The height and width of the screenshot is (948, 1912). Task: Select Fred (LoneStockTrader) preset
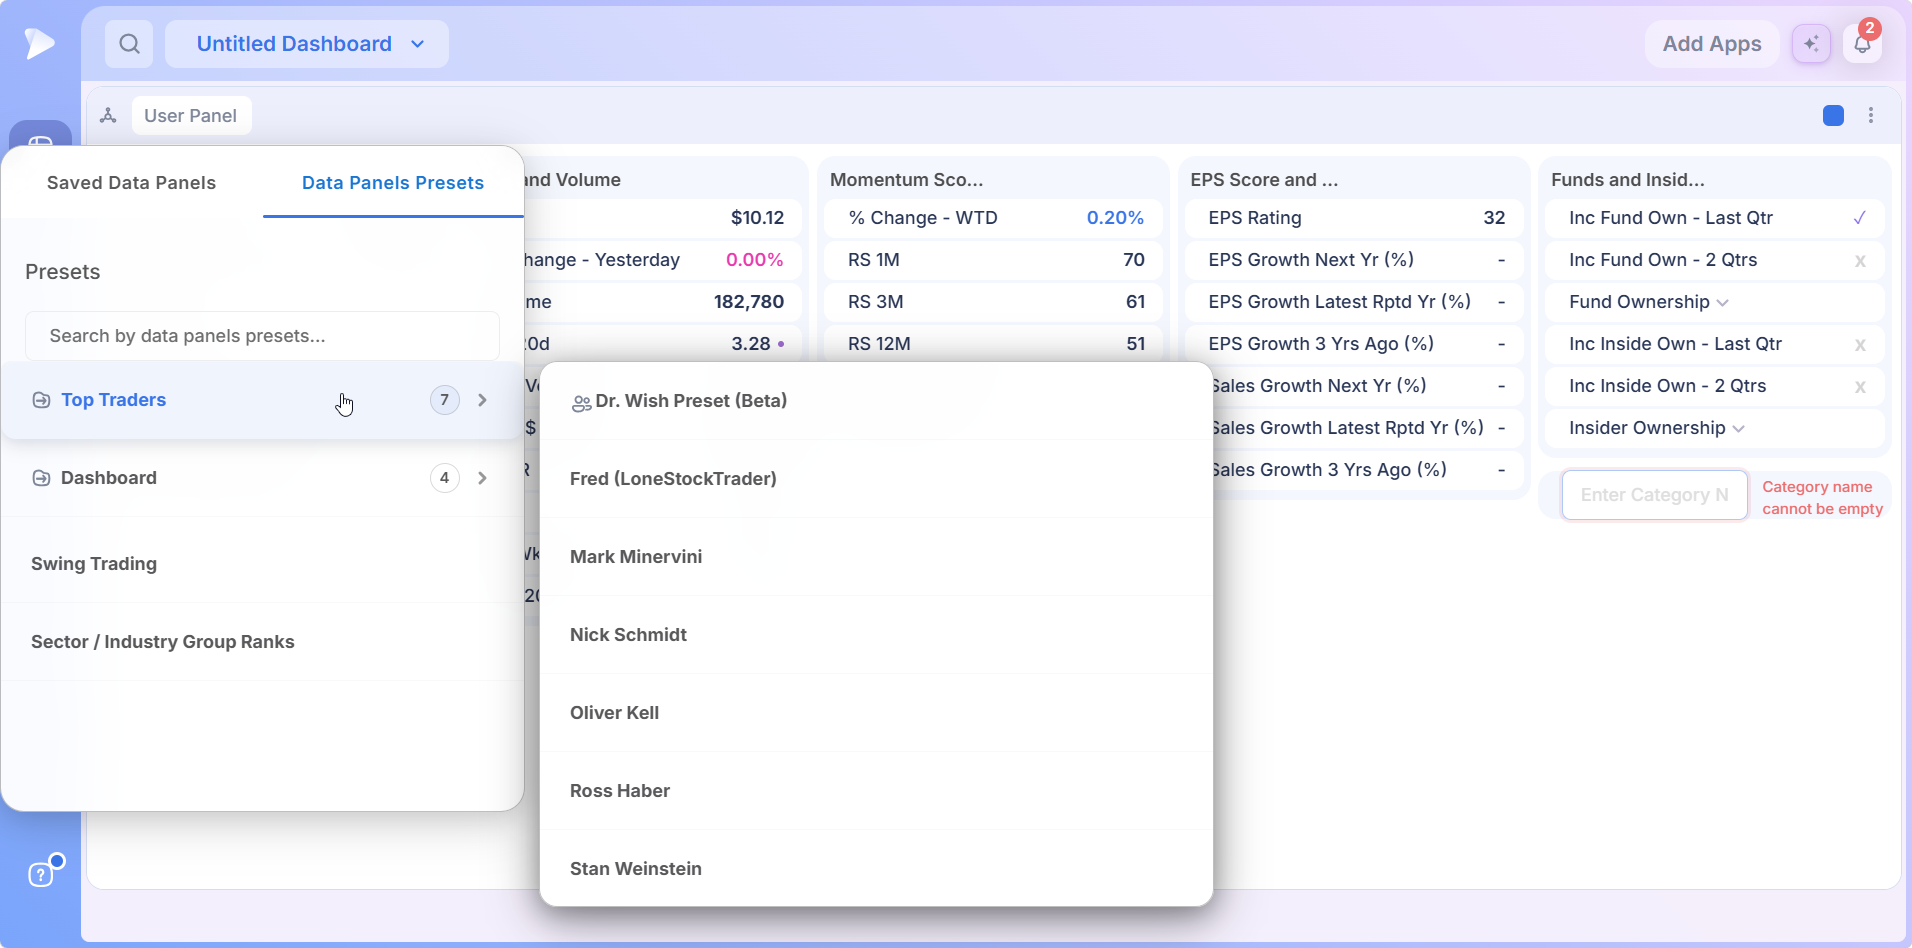click(x=876, y=479)
